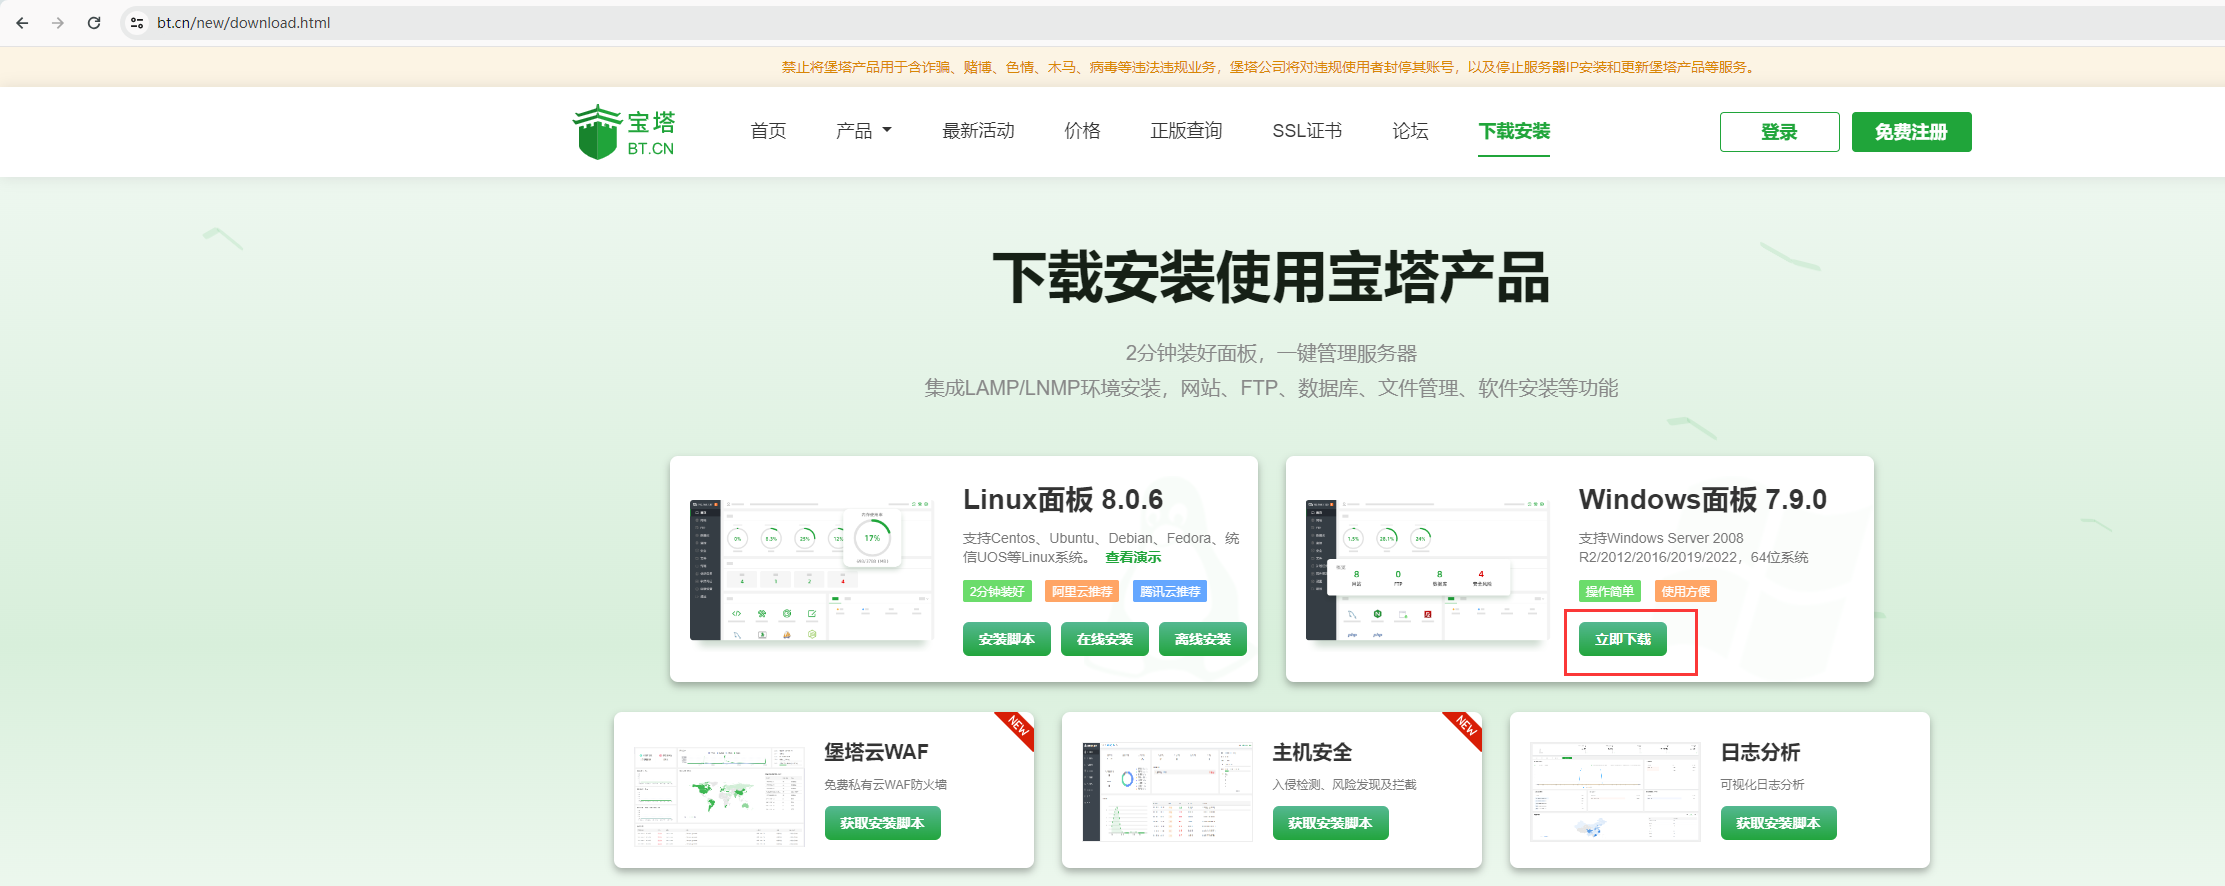The height and width of the screenshot is (886, 2225).
Task: Click the 登录 button
Action: (x=1779, y=132)
